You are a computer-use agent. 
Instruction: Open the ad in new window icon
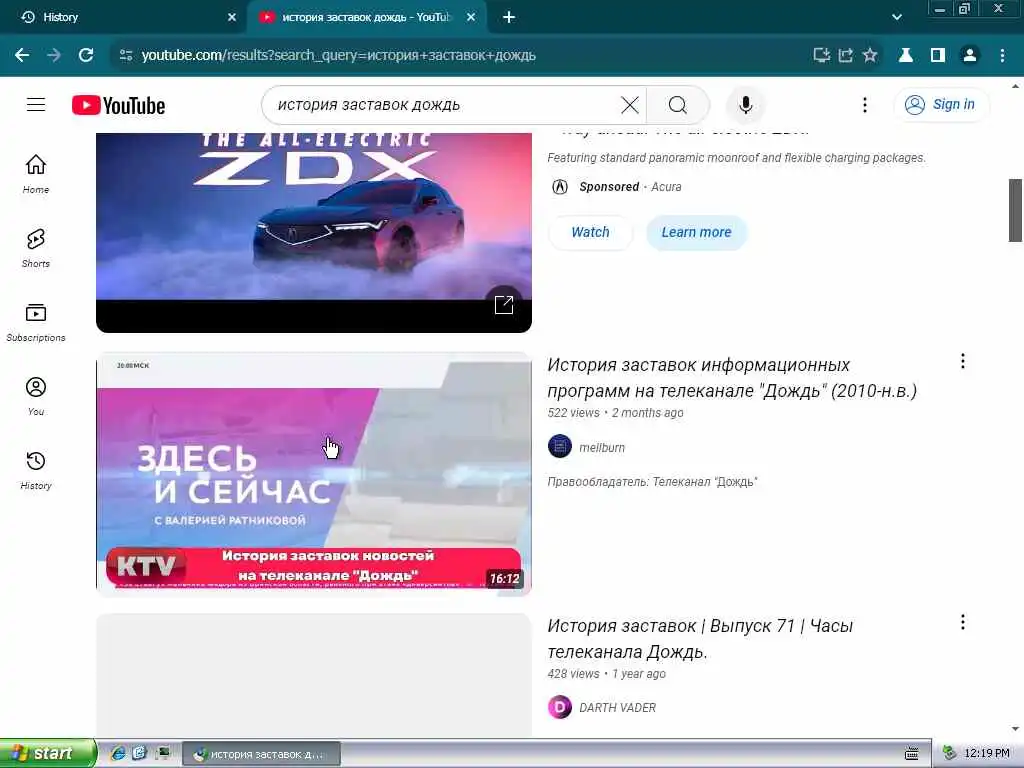point(504,304)
